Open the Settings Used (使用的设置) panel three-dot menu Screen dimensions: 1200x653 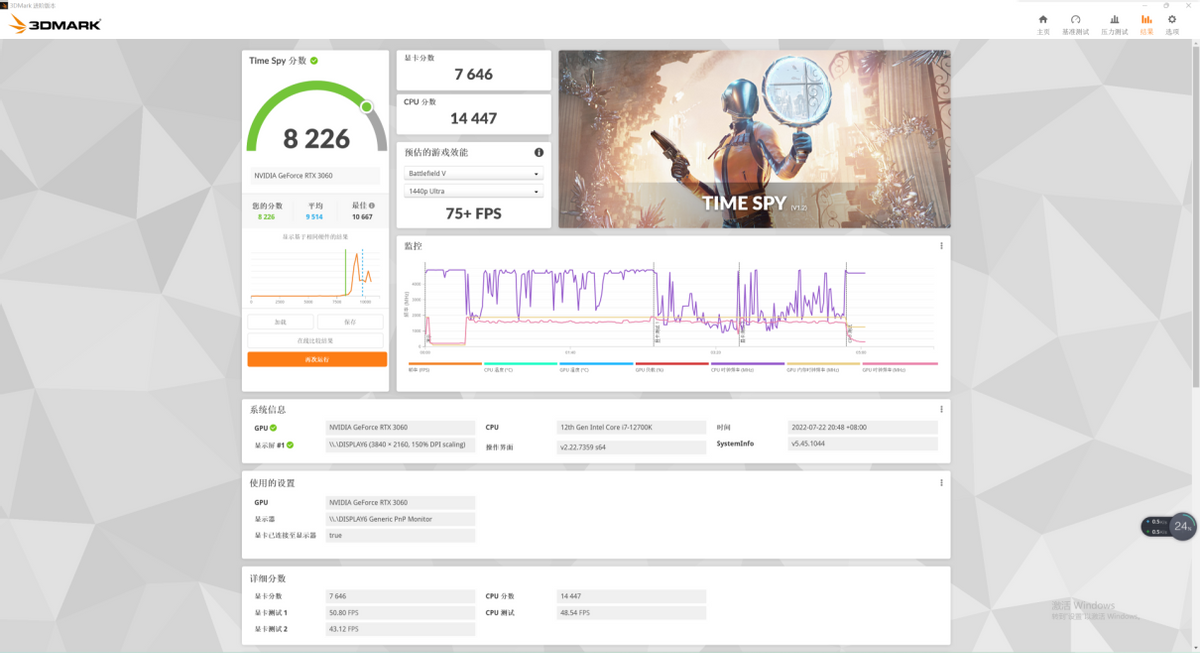(941, 483)
